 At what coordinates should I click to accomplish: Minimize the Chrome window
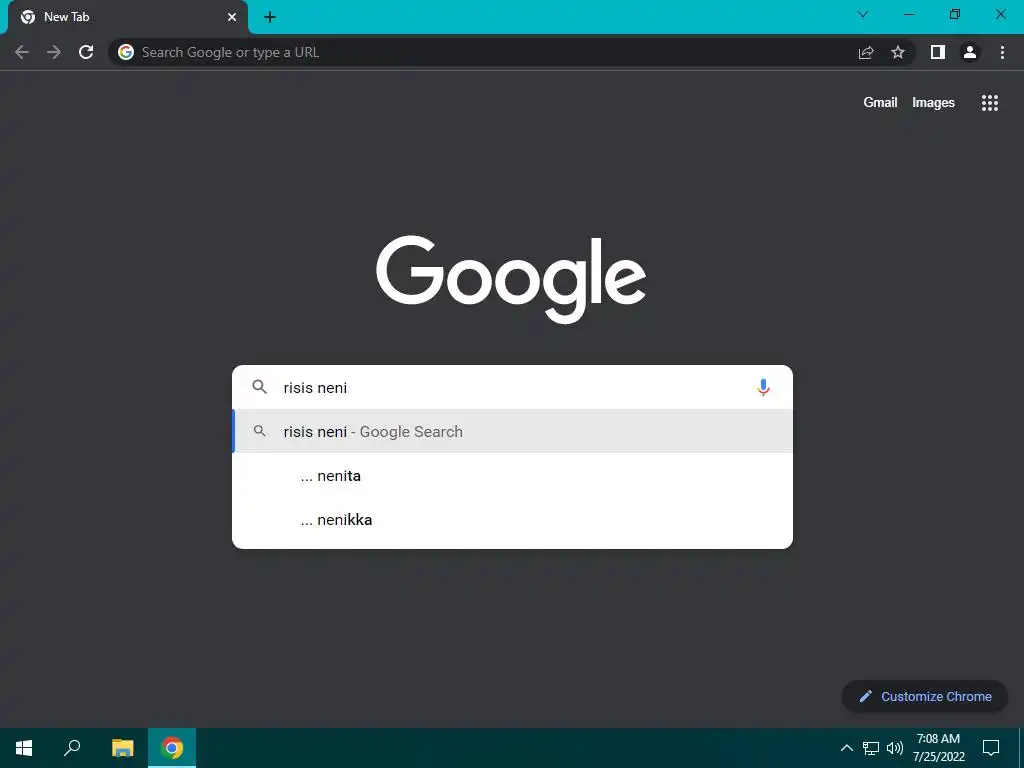[909, 14]
